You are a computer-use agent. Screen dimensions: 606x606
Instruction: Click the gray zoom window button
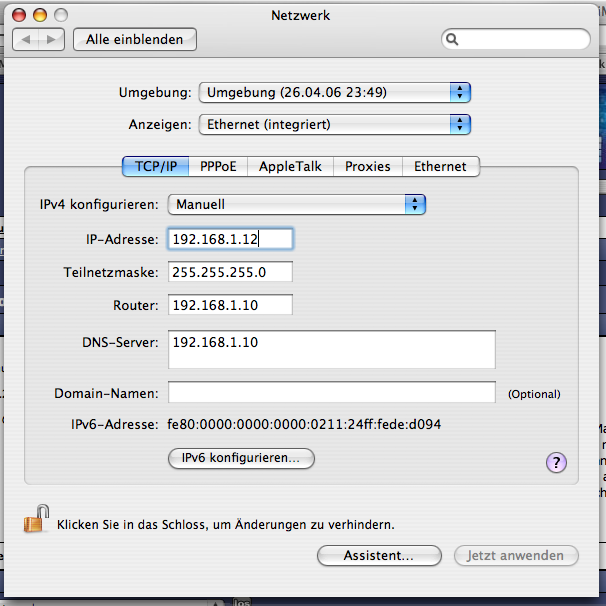pyautogui.click(x=61, y=15)
